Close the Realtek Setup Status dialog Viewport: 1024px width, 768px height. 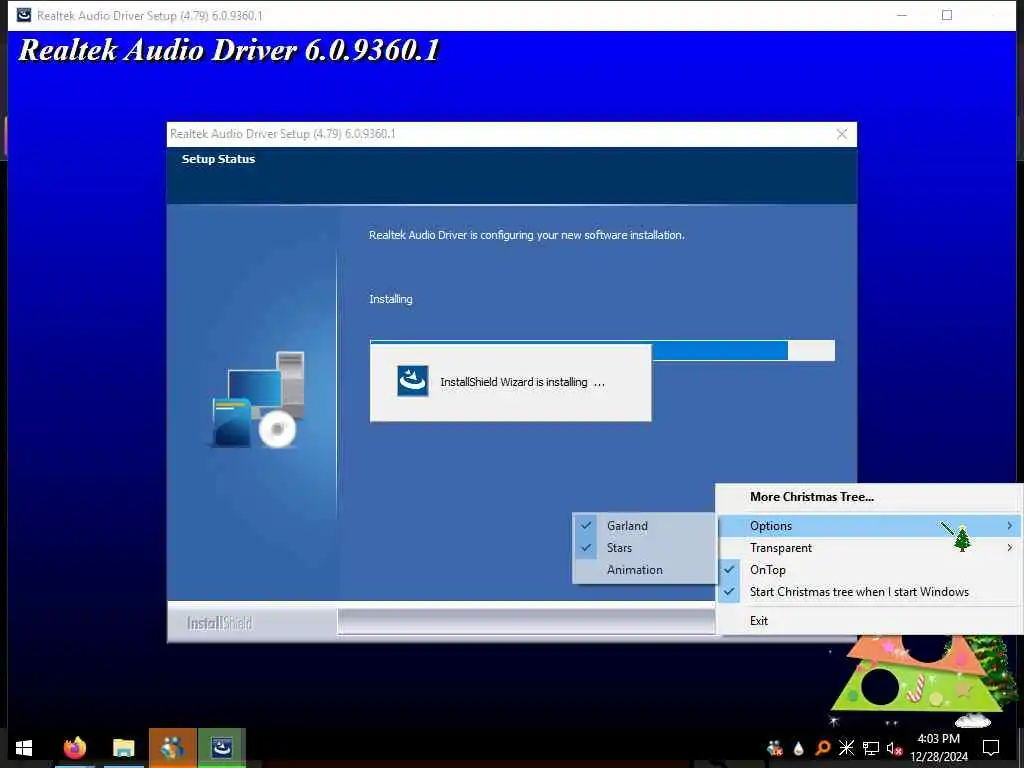point(842,134)
